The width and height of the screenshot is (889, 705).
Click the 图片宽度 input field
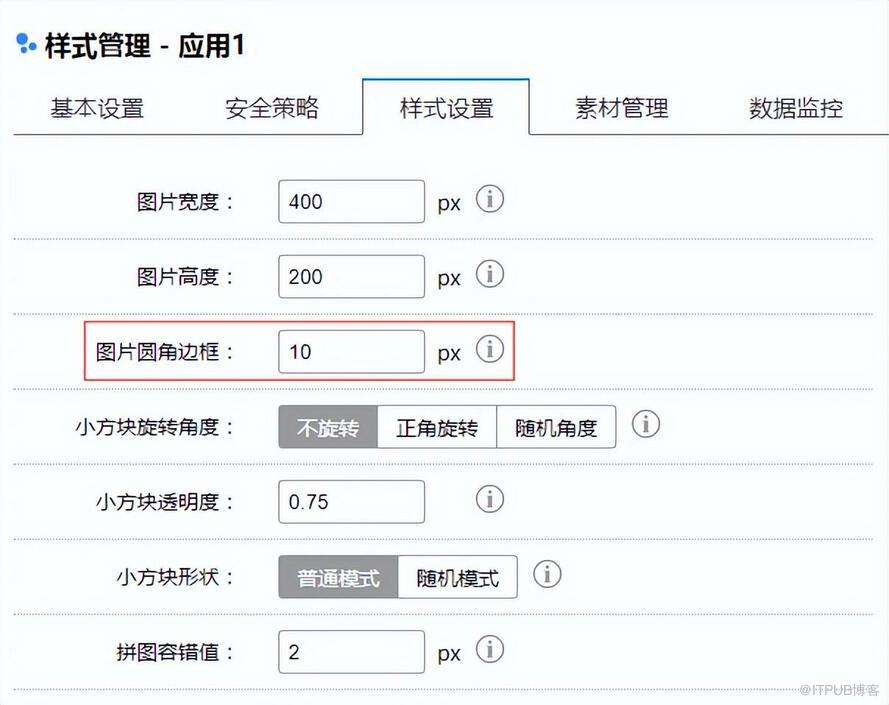click(351, 202)
